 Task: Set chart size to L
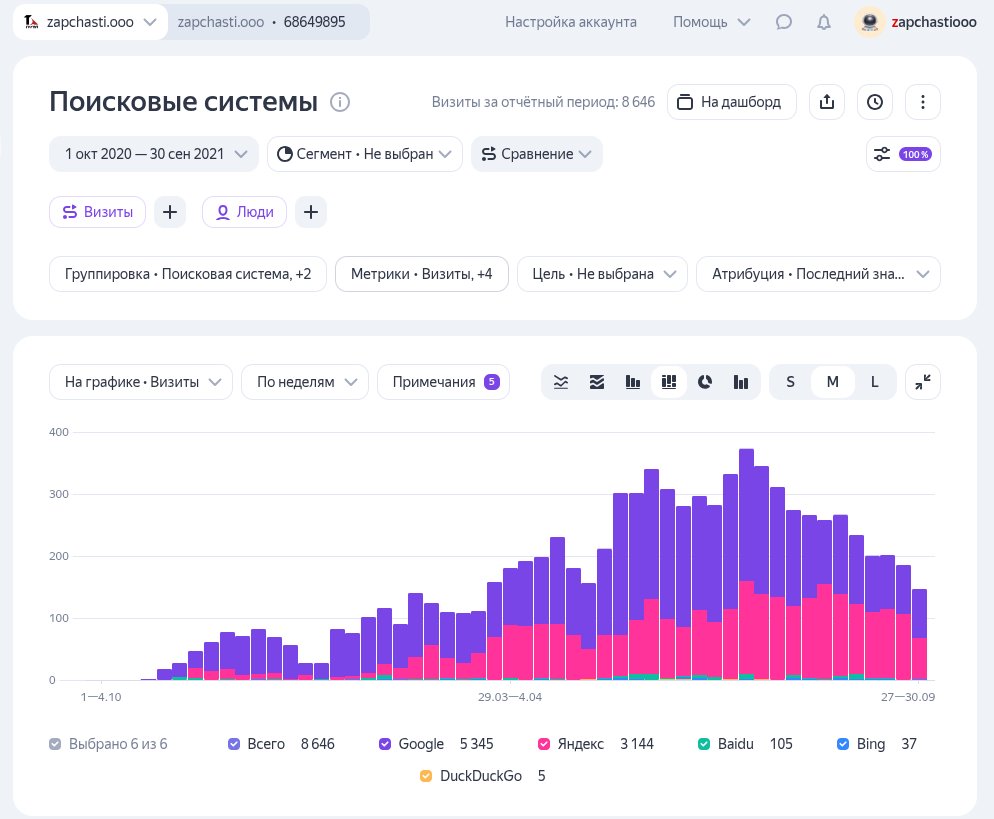pos(875,382)
